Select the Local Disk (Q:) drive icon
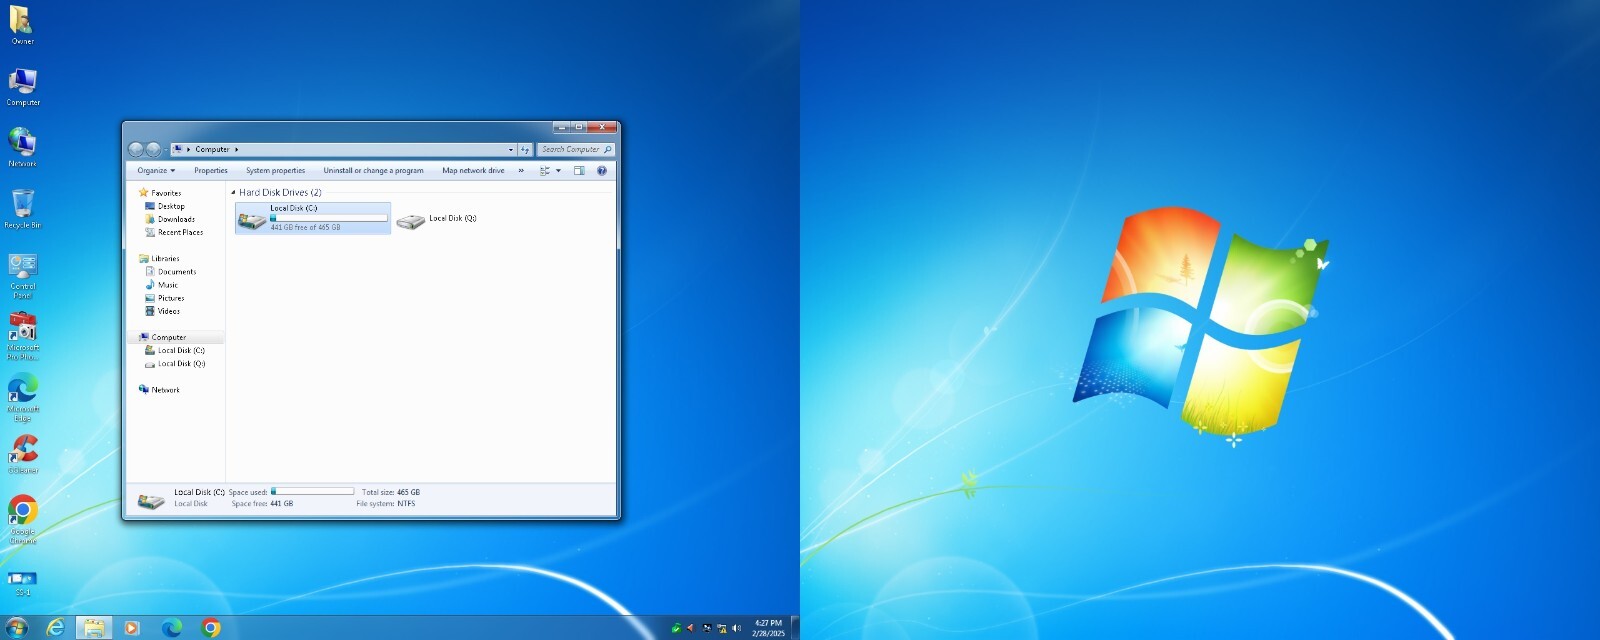The height and width of the screenshot is (640, 1600). click(410, 220)
